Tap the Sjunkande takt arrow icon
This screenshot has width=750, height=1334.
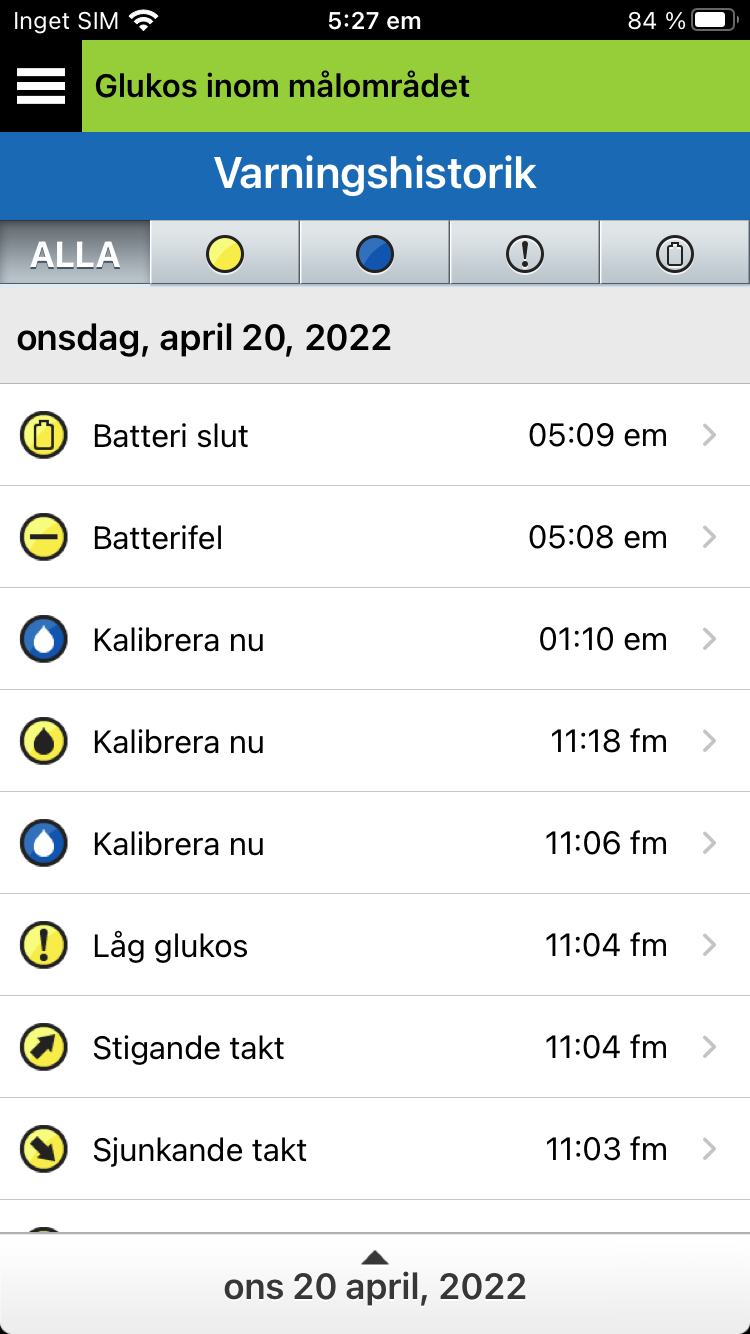(x=44, y=1150)
